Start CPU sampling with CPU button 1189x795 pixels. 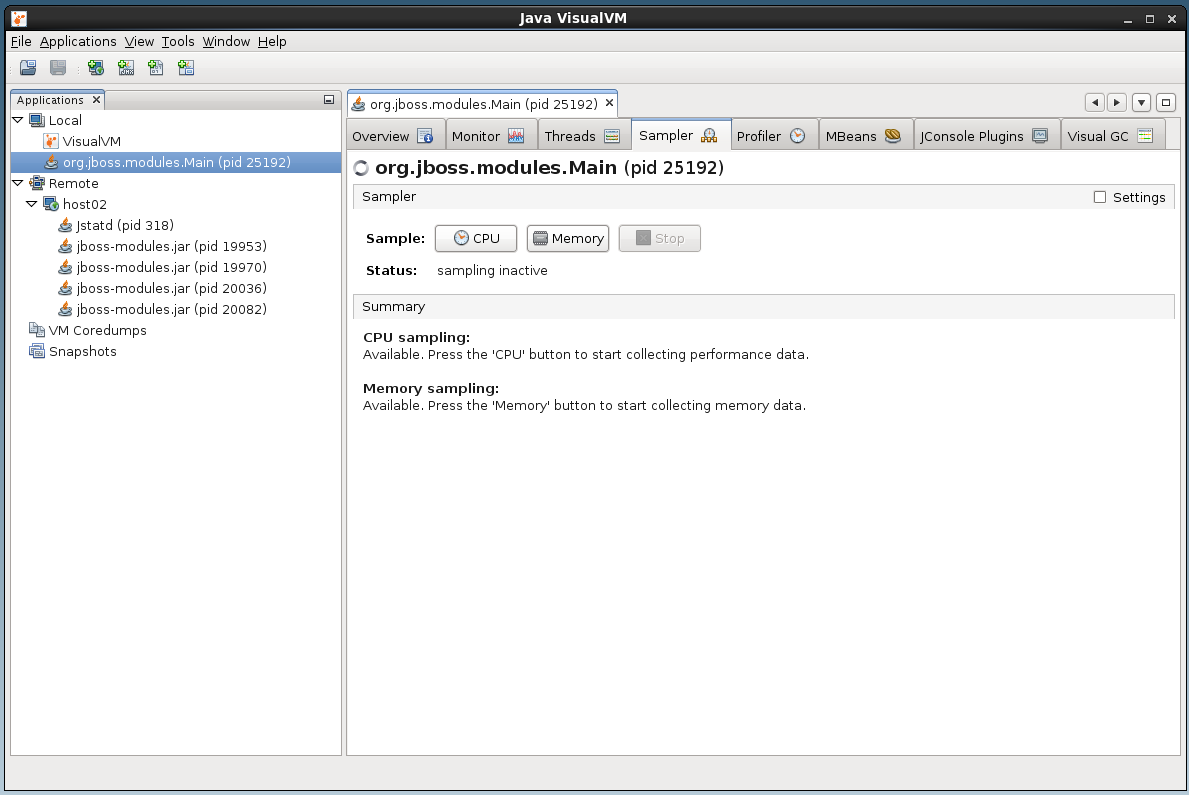click(475, 238)
